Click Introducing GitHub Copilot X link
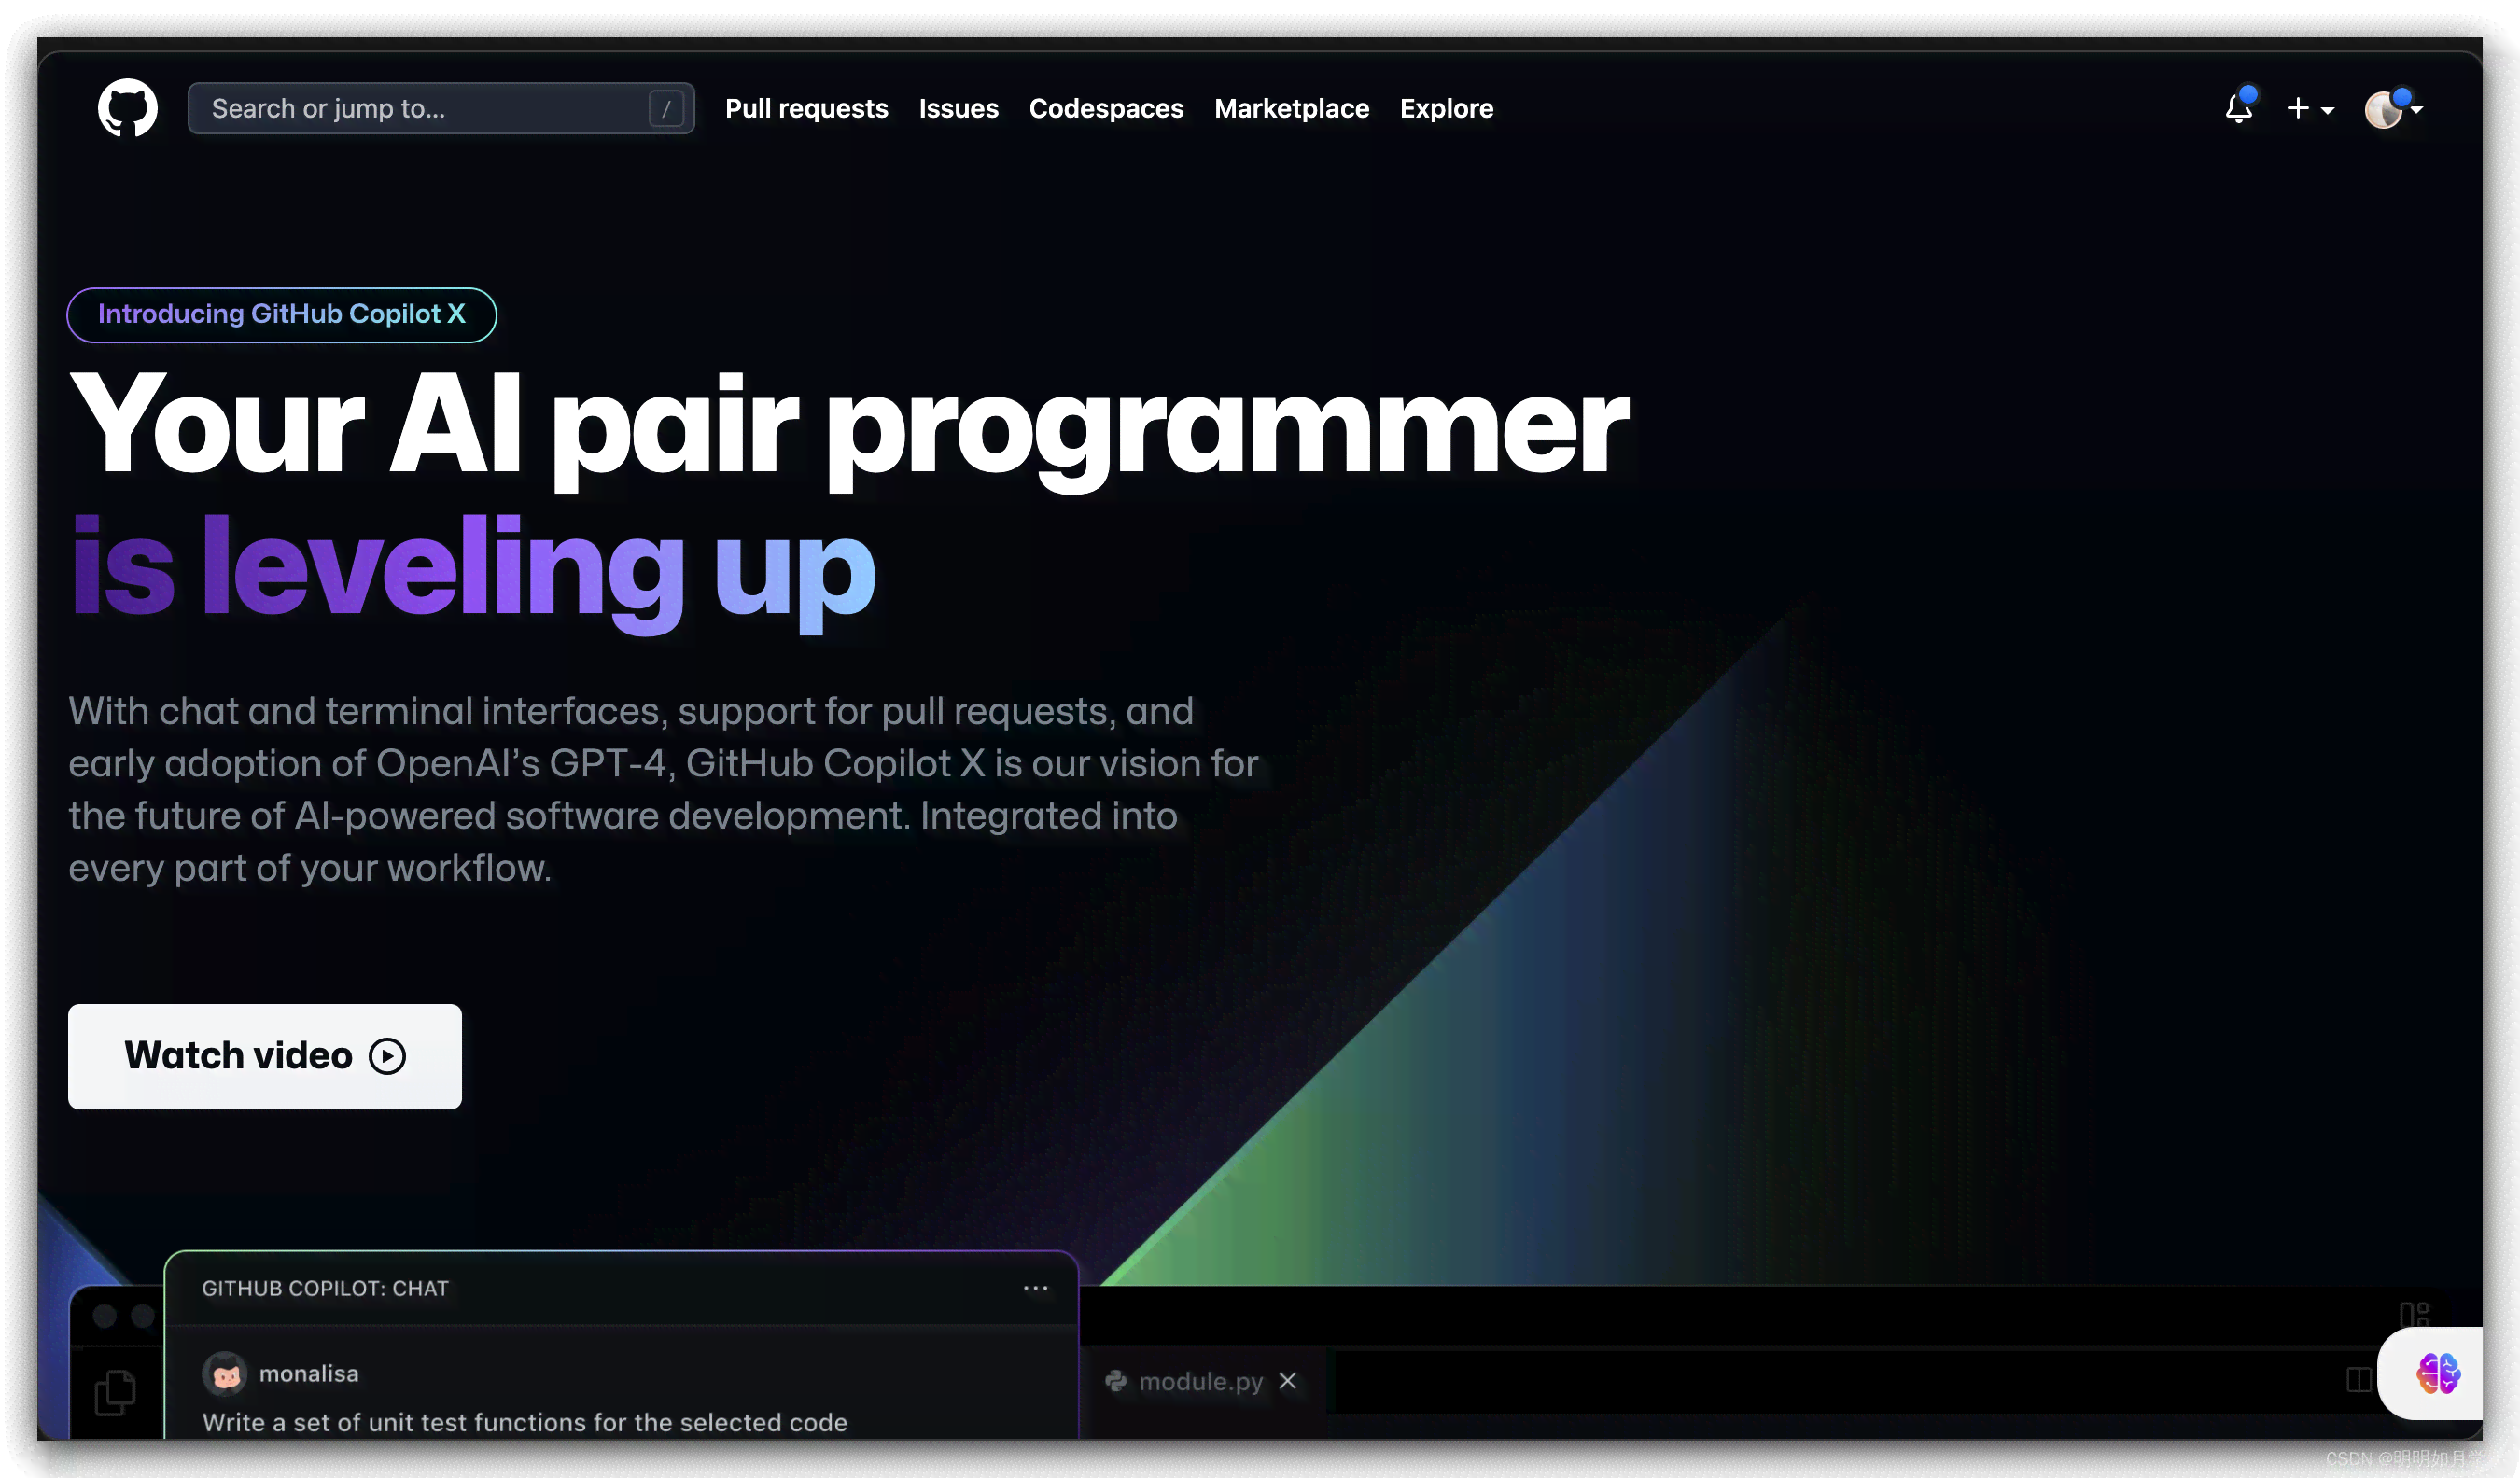 tap(282, 314)
